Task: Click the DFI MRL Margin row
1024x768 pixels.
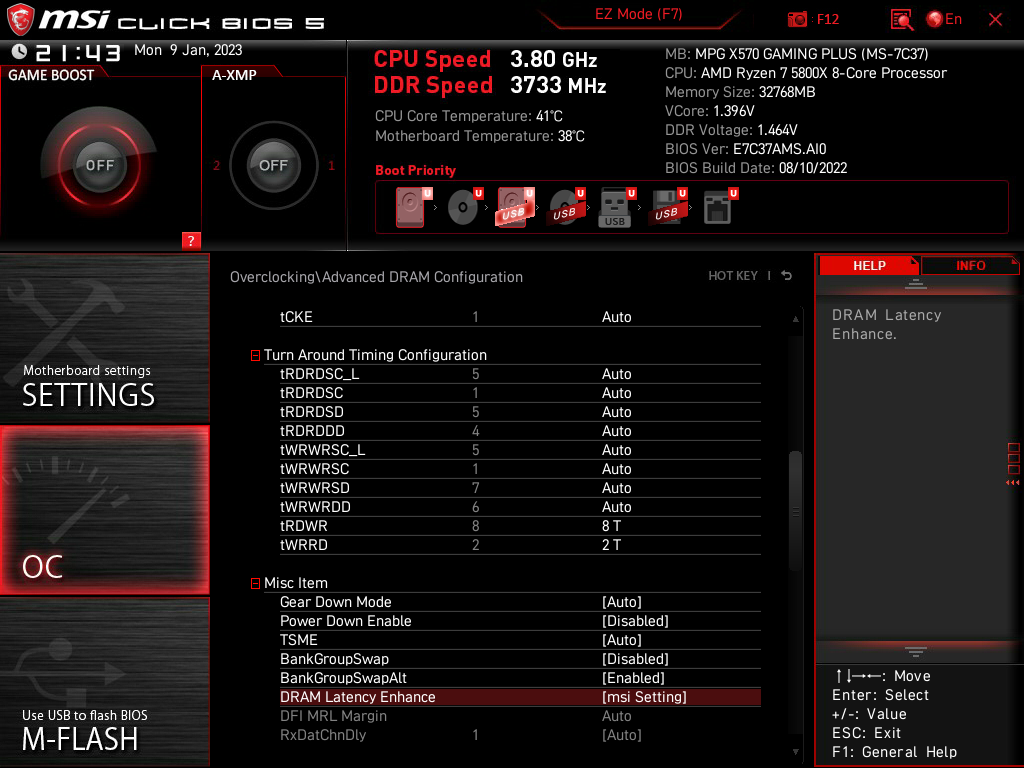Action: (x=520, y=716)
